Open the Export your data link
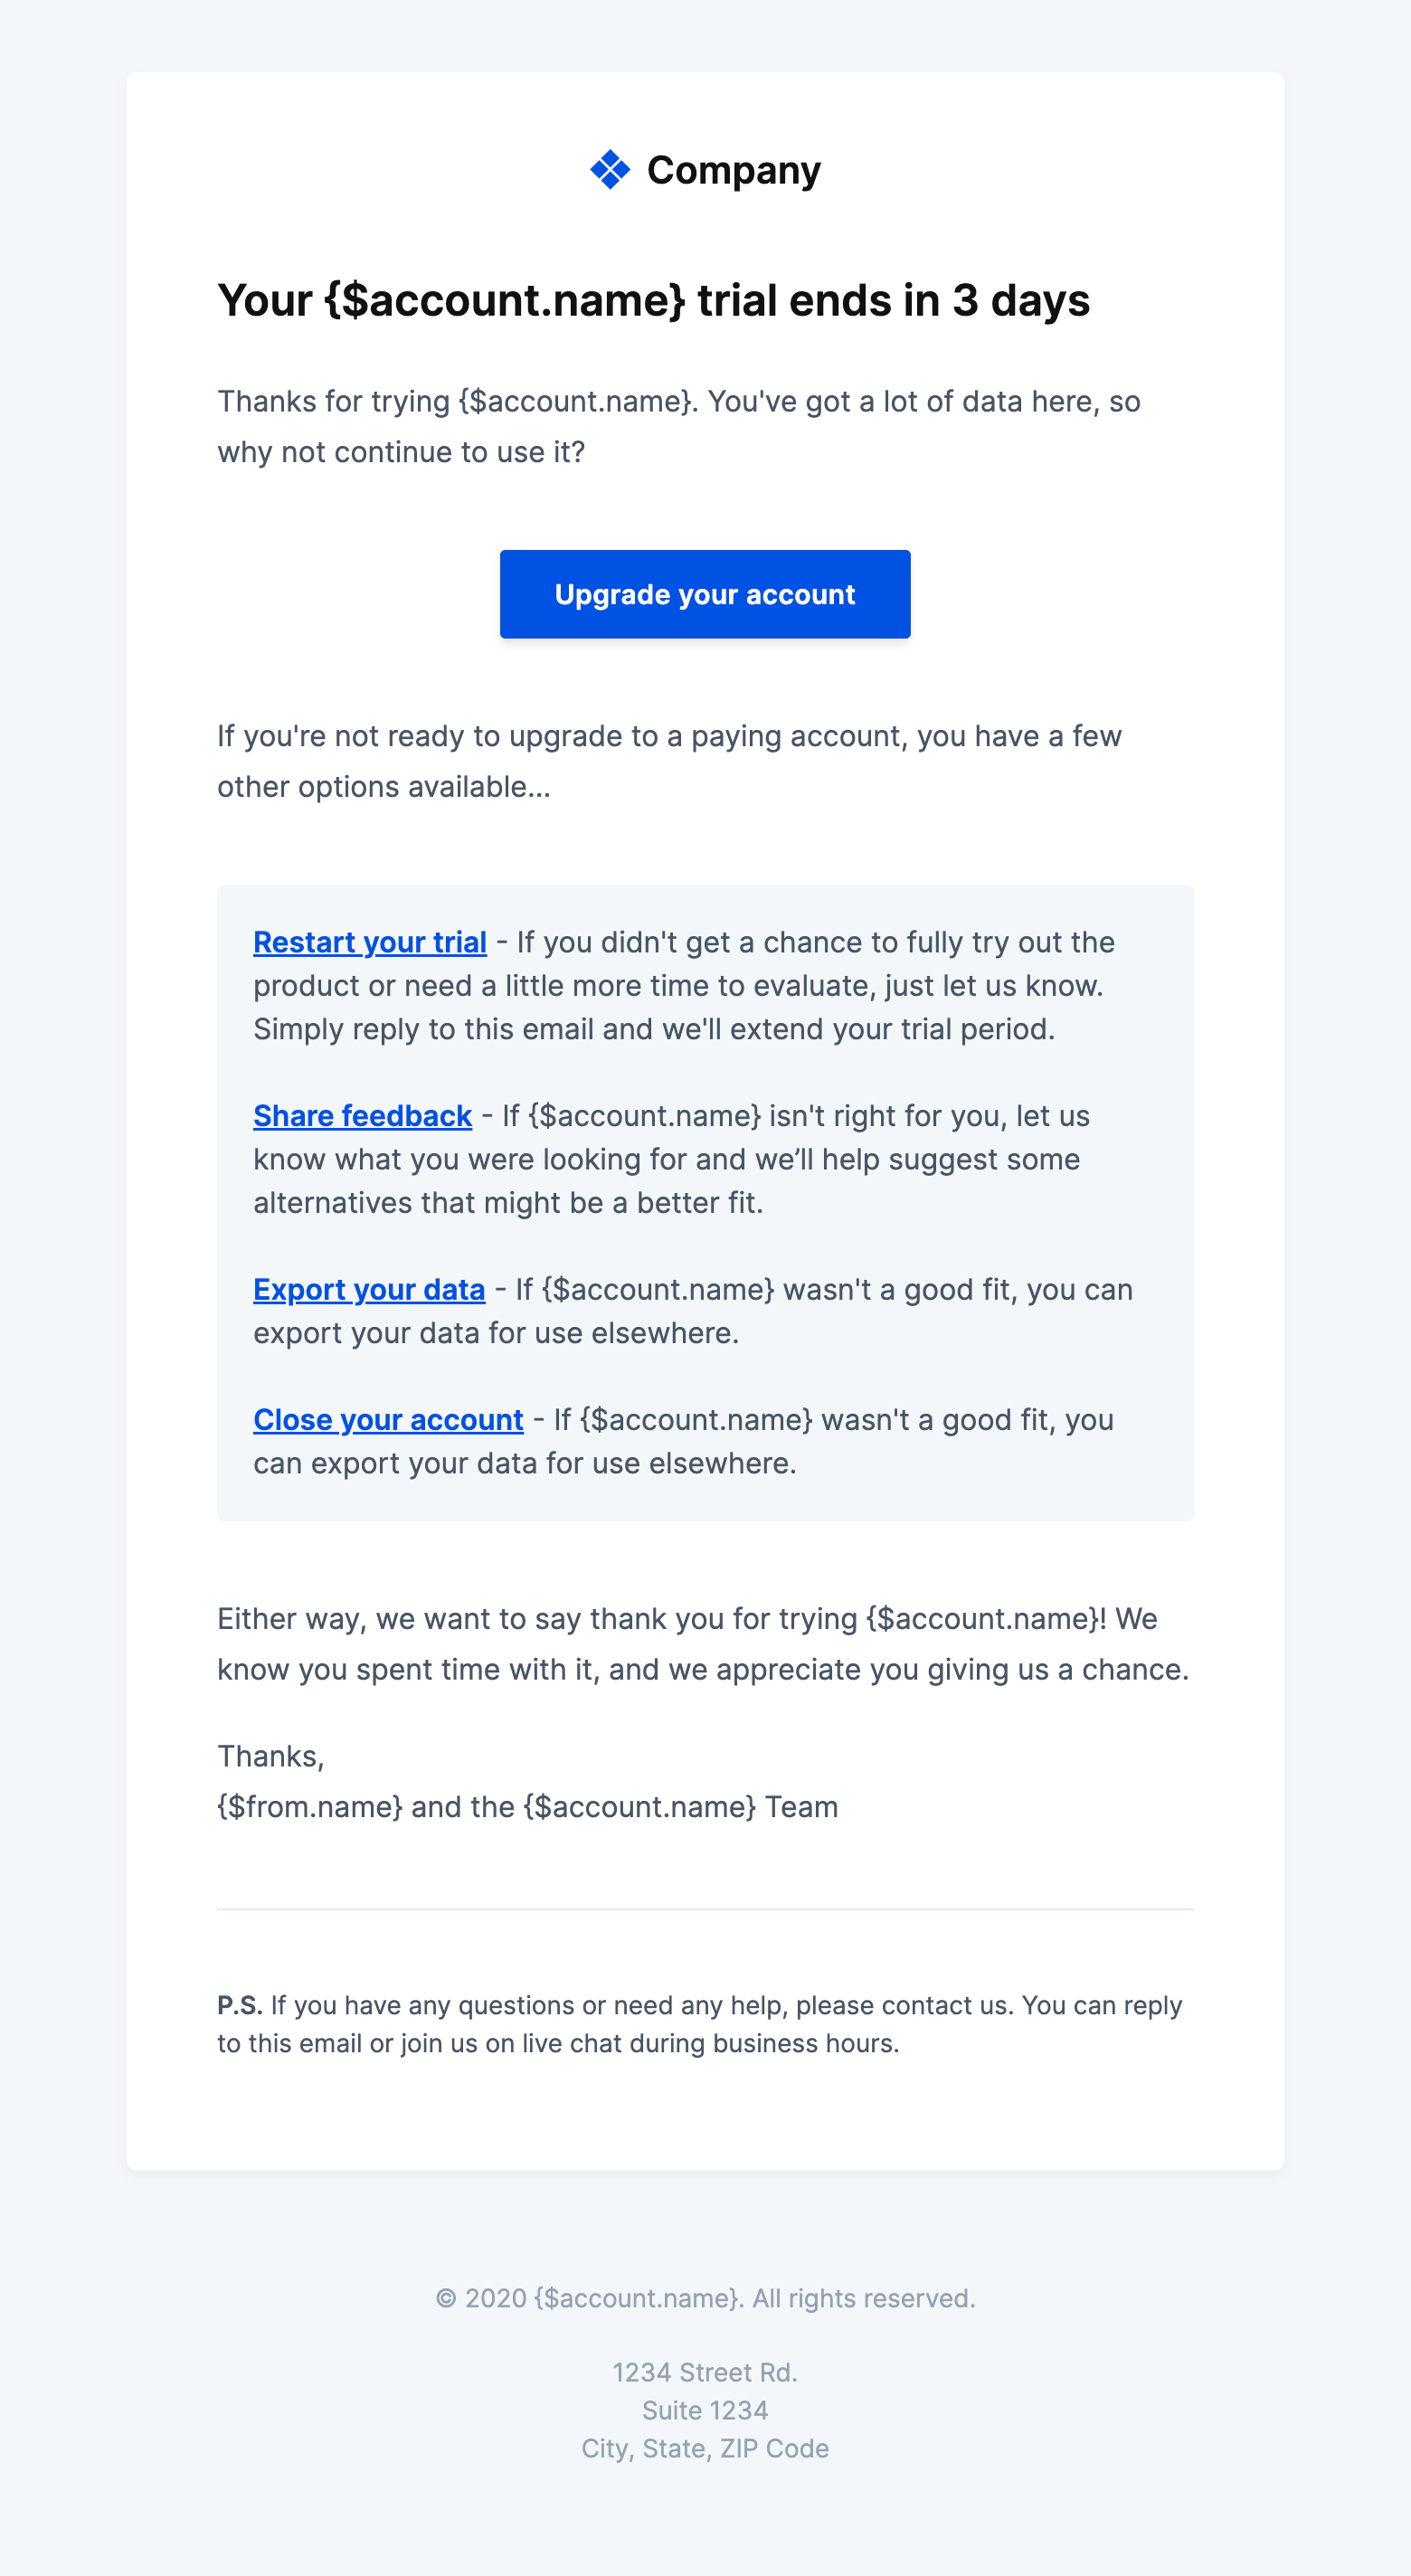The height and width of the screenshot is (2576, 1411). (x=368, y=1289)
